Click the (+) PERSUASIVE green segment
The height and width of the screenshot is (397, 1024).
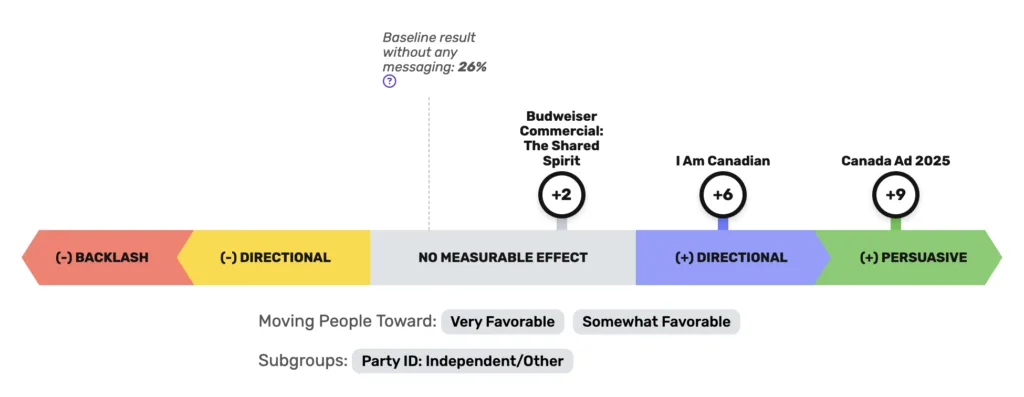912,257
